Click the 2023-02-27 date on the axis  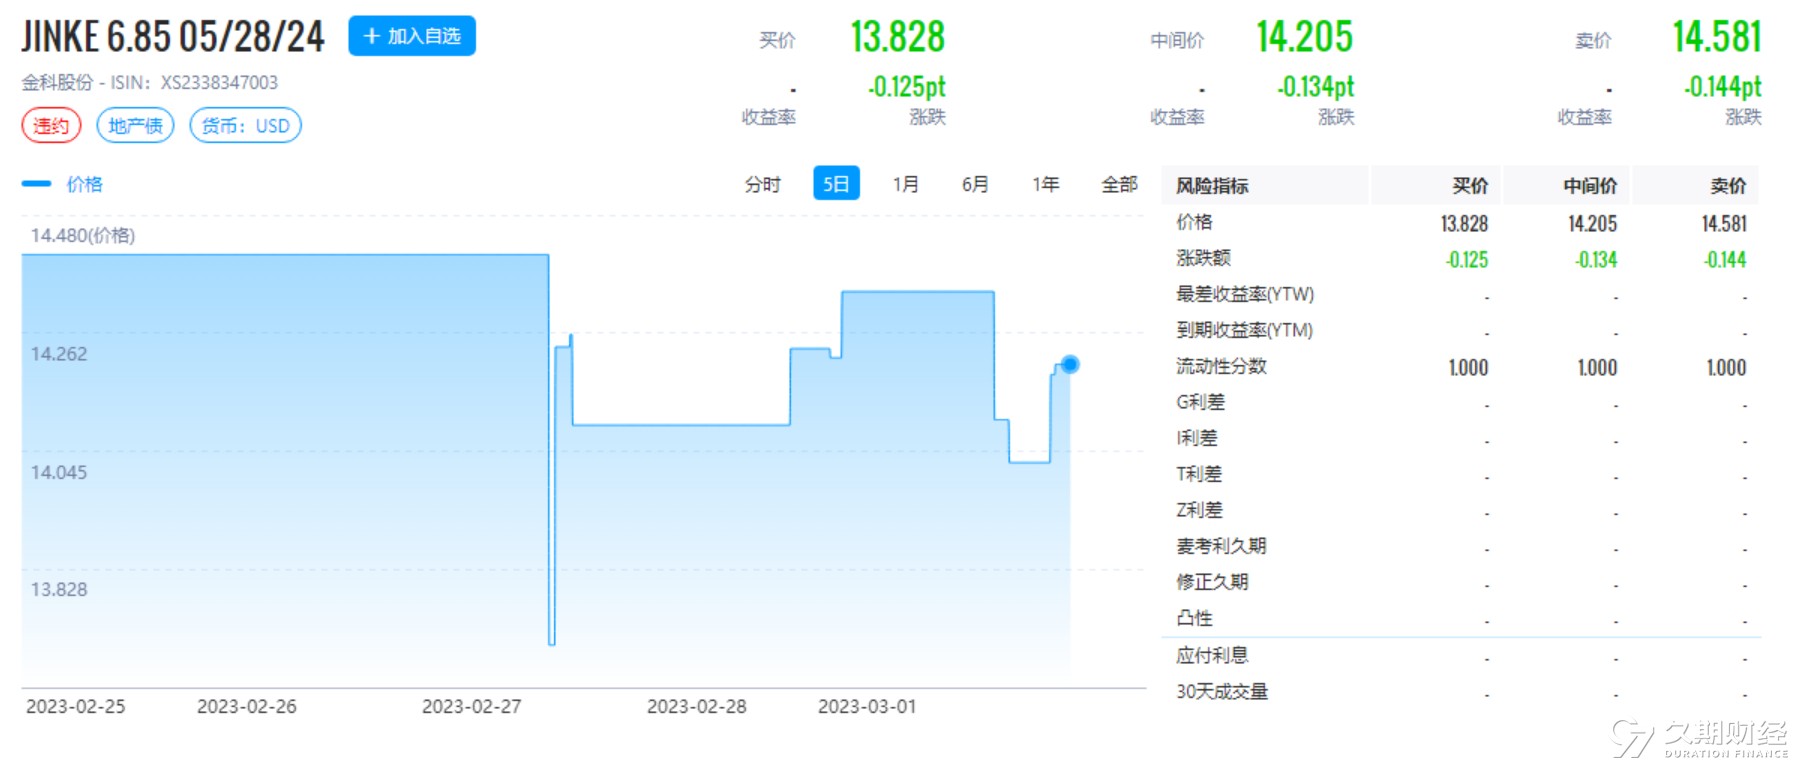471,707
